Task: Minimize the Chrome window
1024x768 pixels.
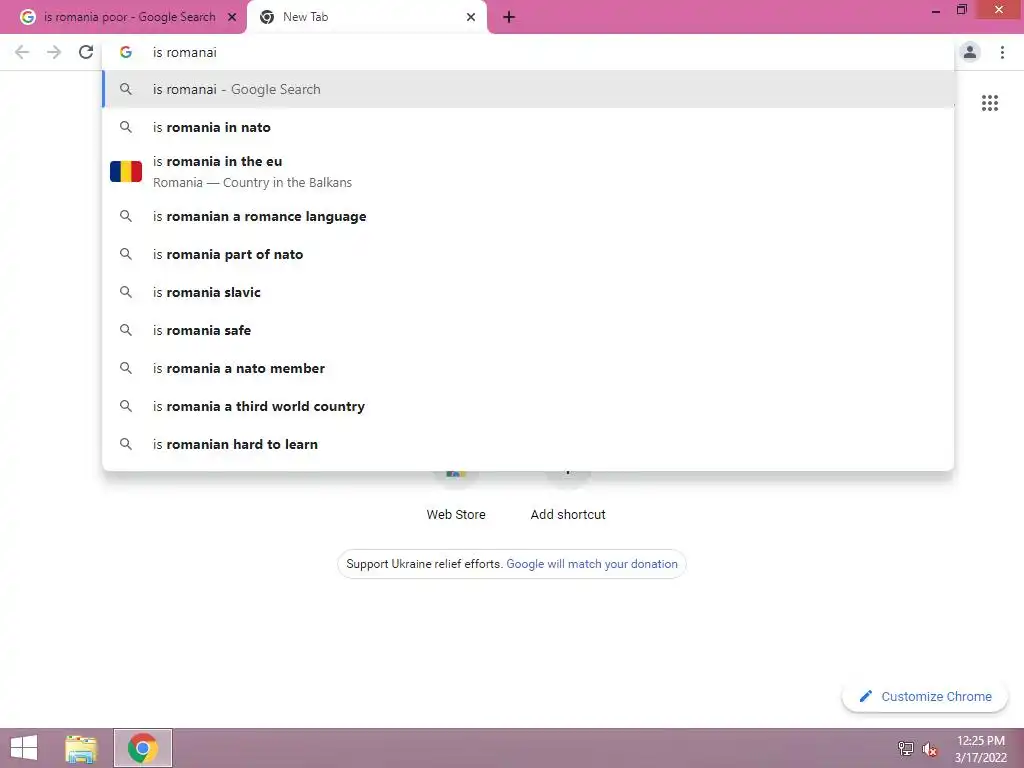Action: pyautogui.click(x=935, y=10)
